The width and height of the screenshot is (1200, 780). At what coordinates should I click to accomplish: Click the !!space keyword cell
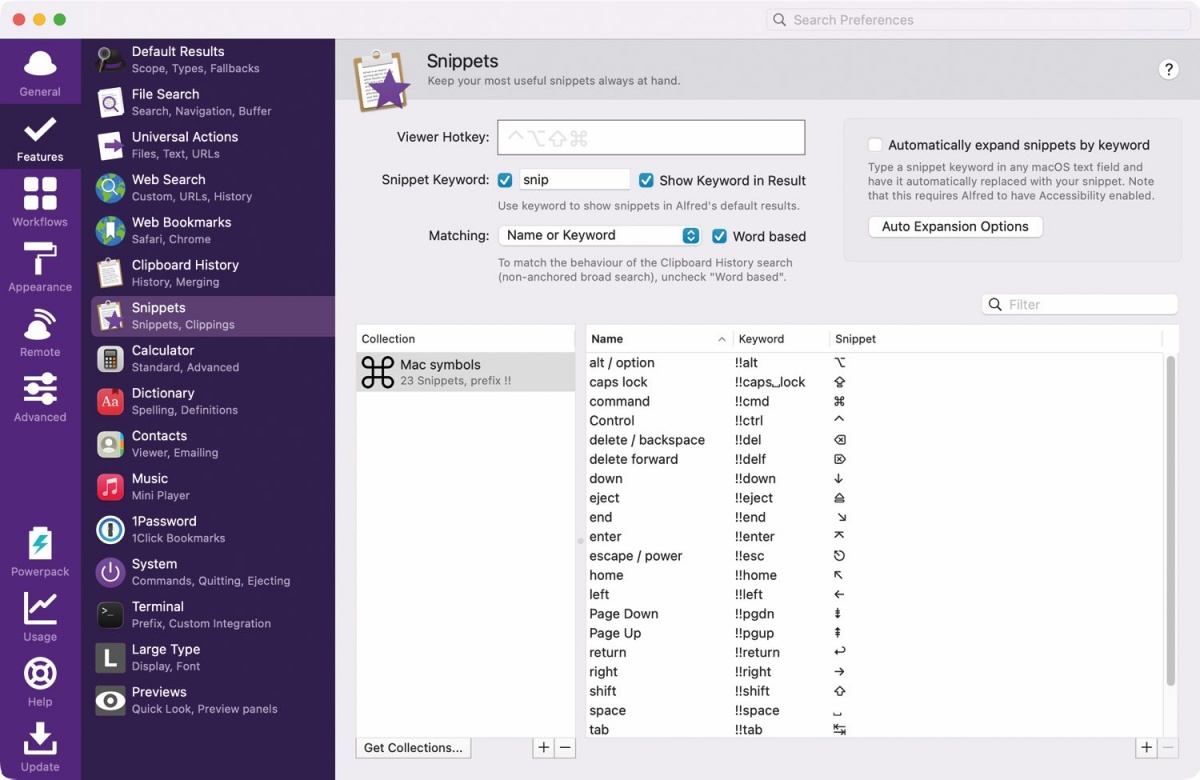(757, 711)
